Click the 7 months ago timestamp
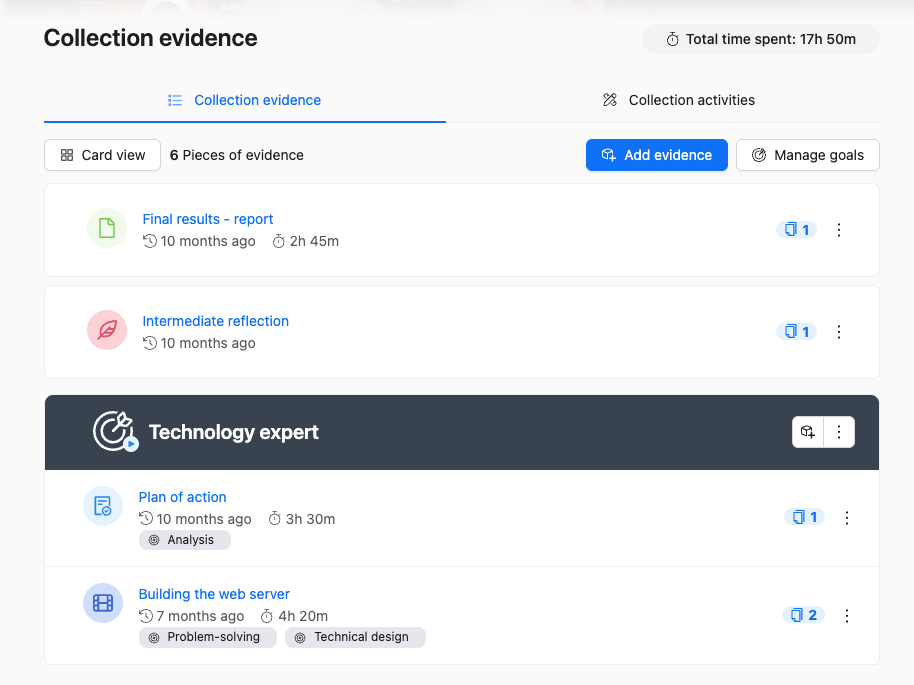 point(192,616)
